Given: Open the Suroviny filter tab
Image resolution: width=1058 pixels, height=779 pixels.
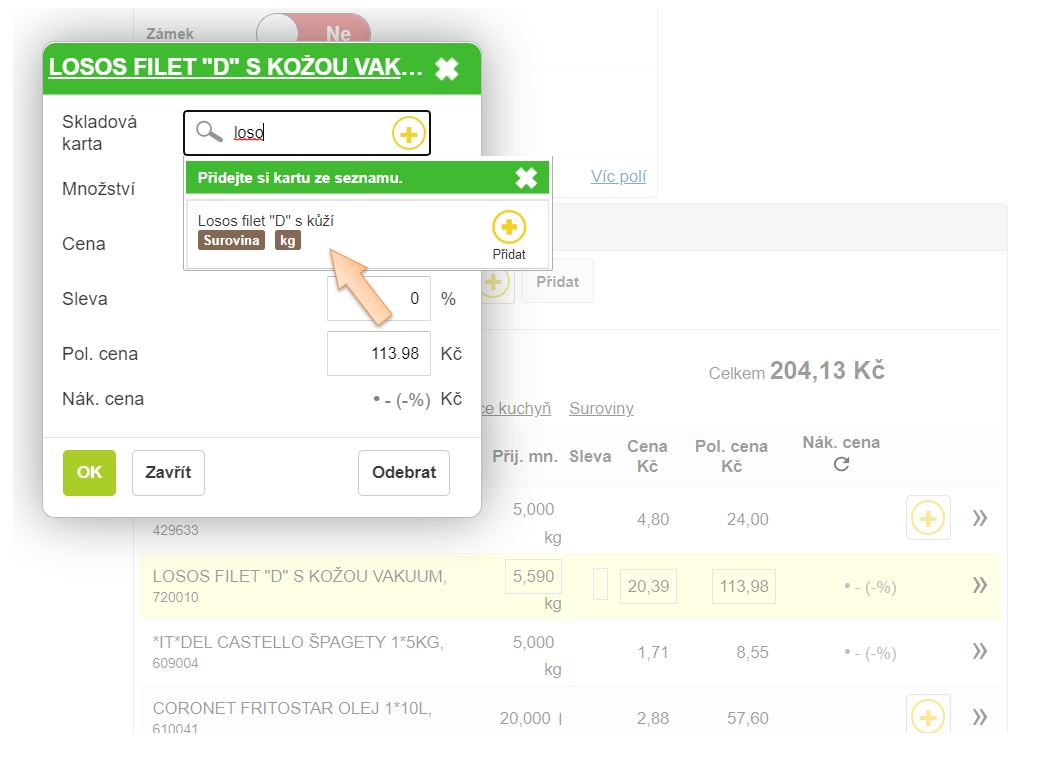Looking at the screenshot, I should coord(601,408).
